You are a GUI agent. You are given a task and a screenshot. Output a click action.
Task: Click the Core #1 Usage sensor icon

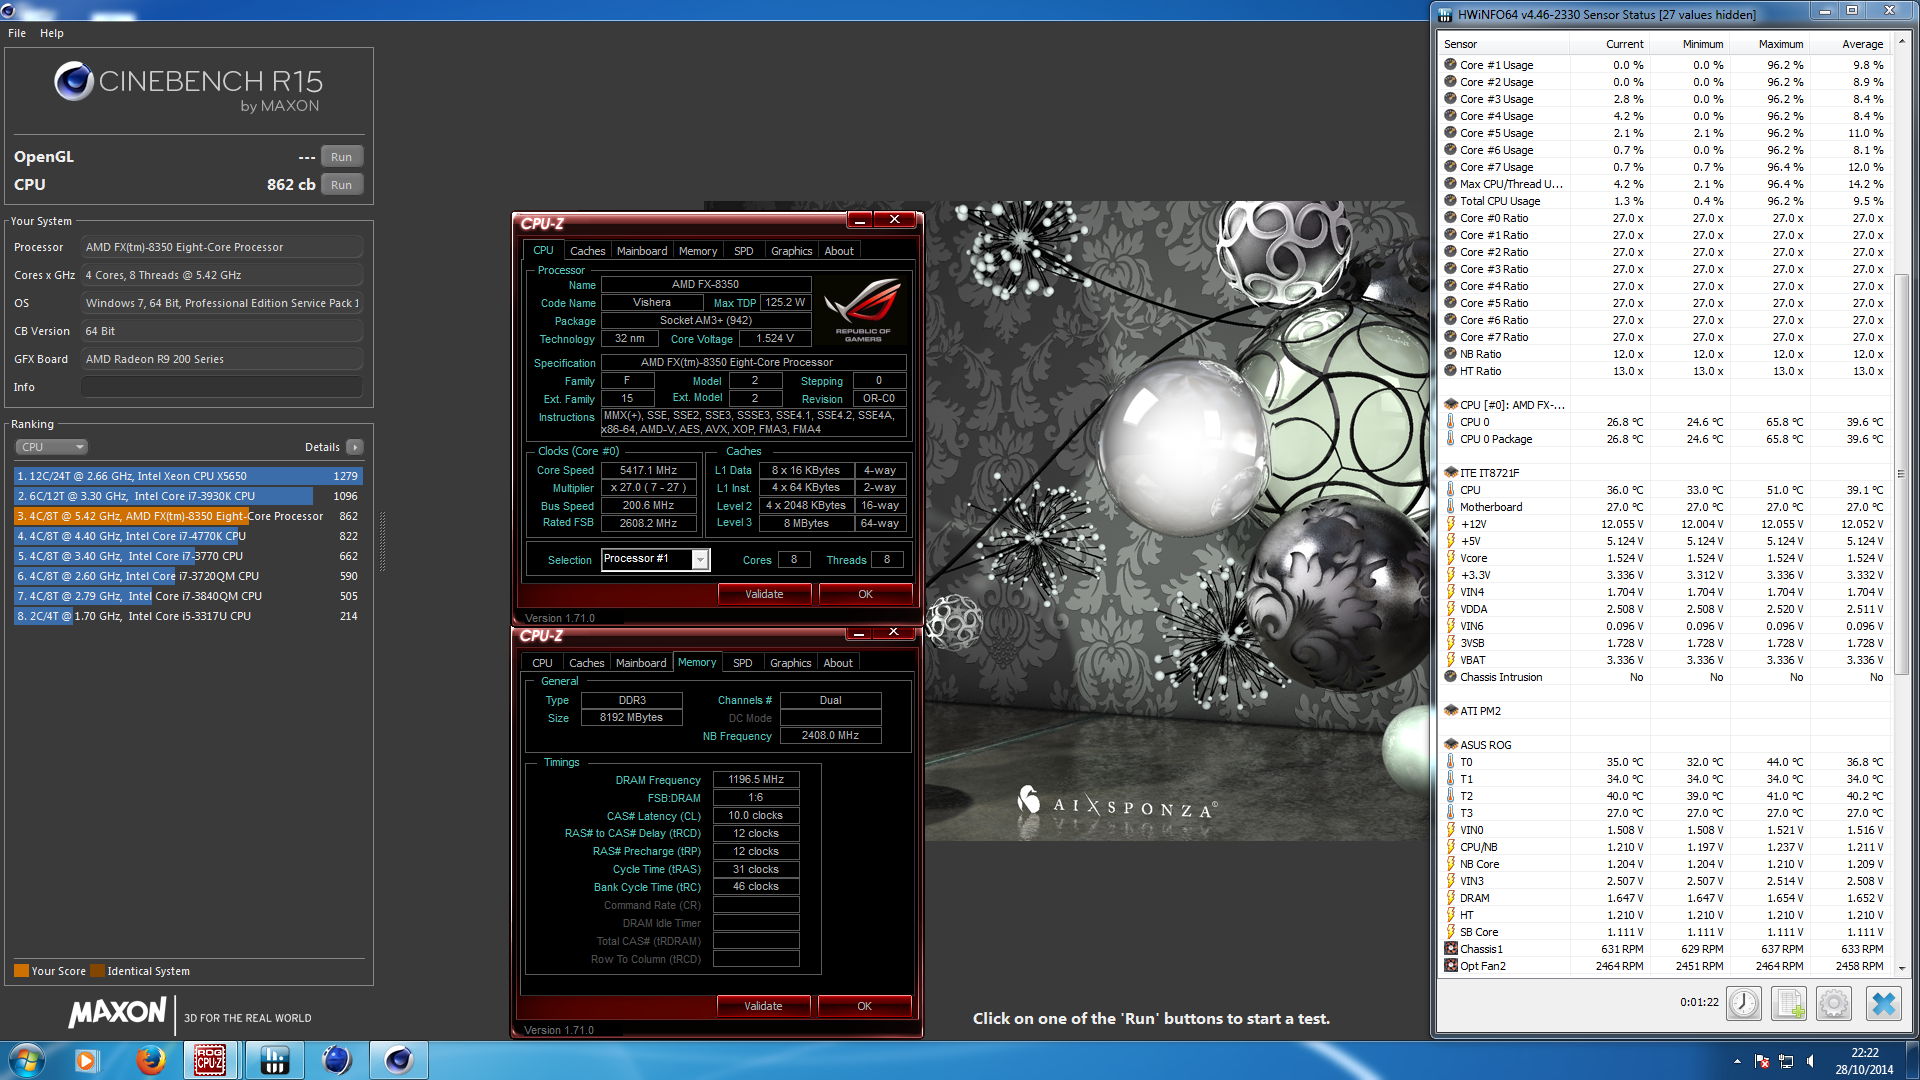pos(1450,65)
